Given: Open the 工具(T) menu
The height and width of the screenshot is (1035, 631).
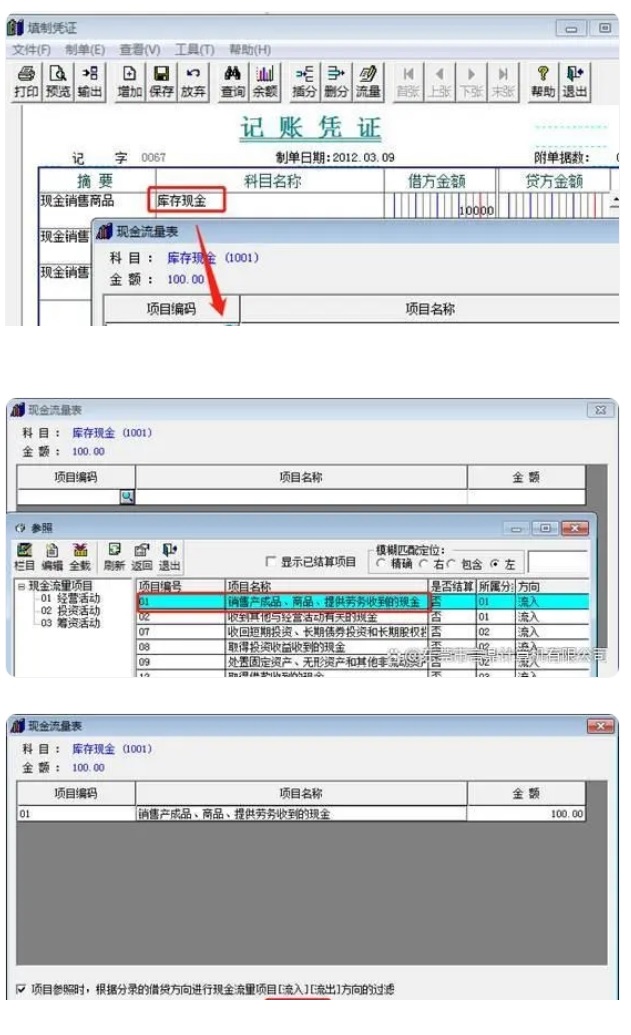Looking at the screenshot, I should click(x=195, y=50).
